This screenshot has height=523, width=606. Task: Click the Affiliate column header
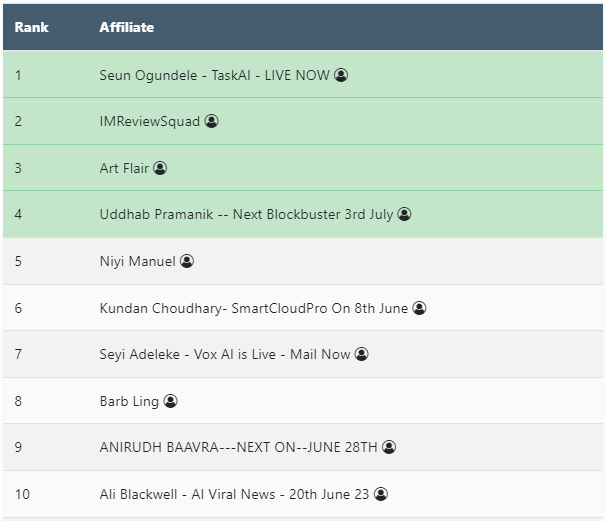[x=127, y=27]
